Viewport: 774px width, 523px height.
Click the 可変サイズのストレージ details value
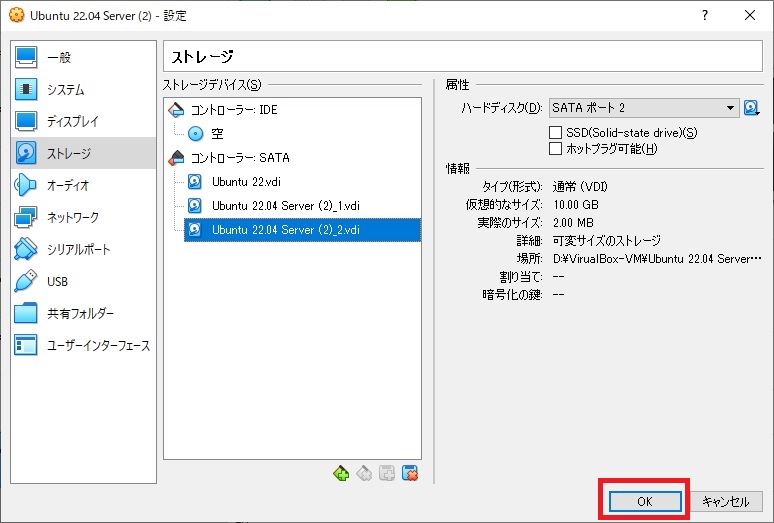607,241
